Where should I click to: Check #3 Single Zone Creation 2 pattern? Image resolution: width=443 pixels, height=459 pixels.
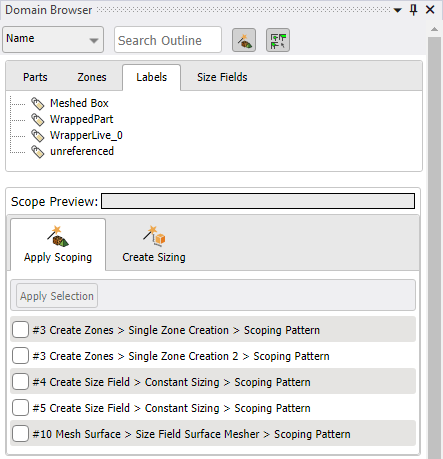click(x=20, y=356)
